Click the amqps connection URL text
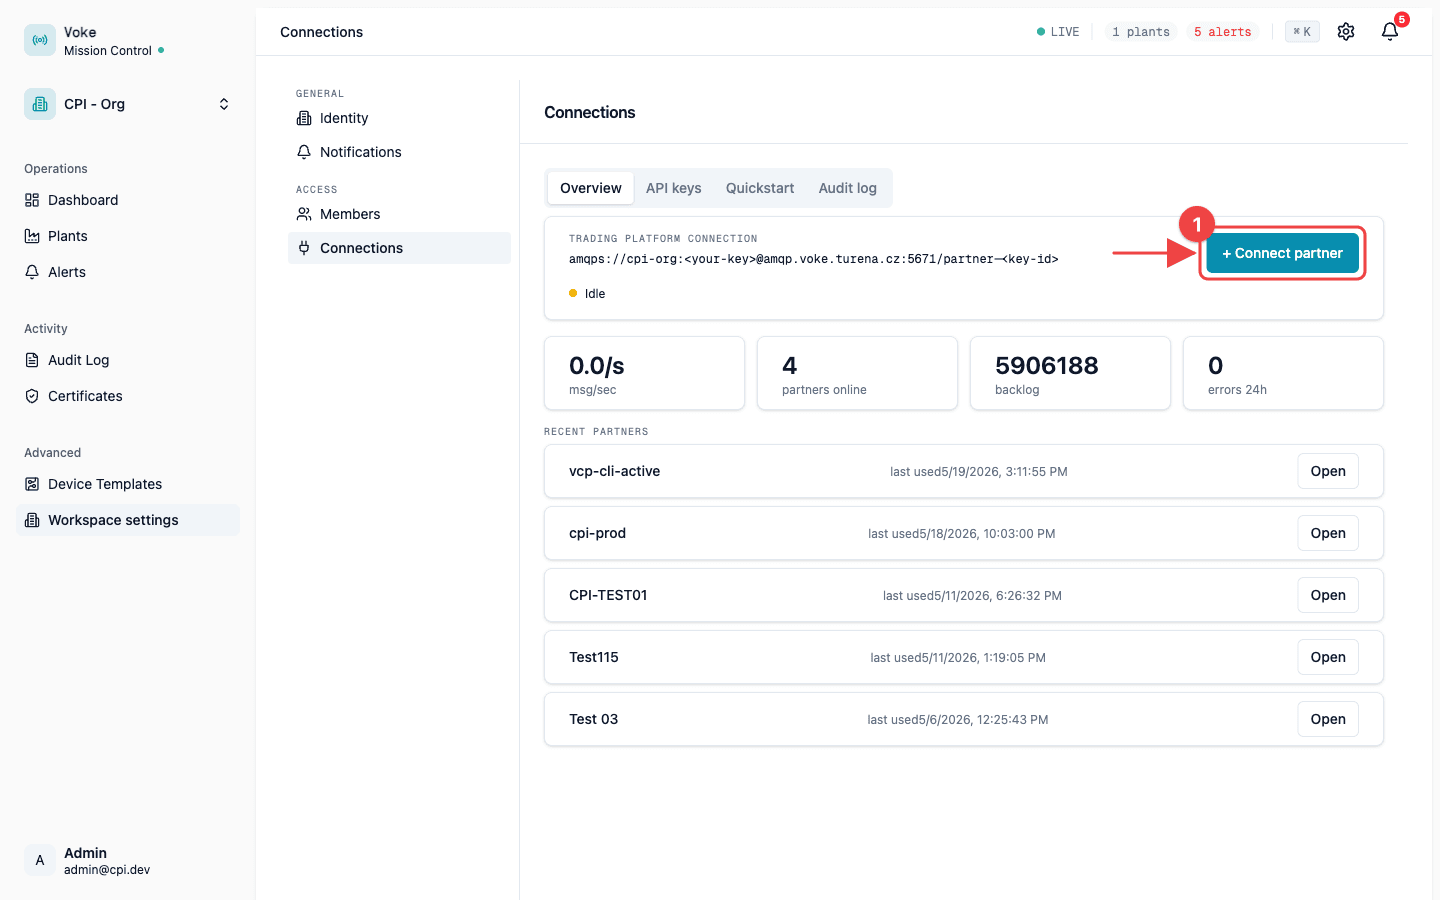This screenshot has height=900, width=1440. (x=814, y=259)
